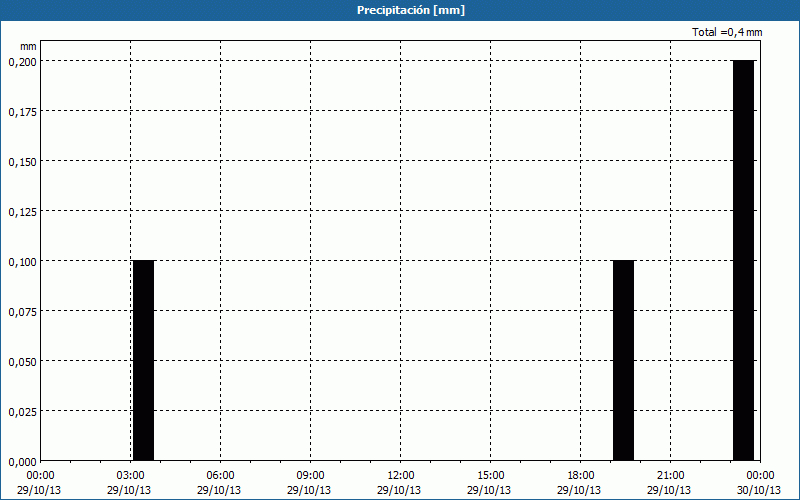The width and height of the screenshot is (800, 500).
Task: Click the 0,2 mm bar before 00:00 30/10/13
Action: pos(743,260)
